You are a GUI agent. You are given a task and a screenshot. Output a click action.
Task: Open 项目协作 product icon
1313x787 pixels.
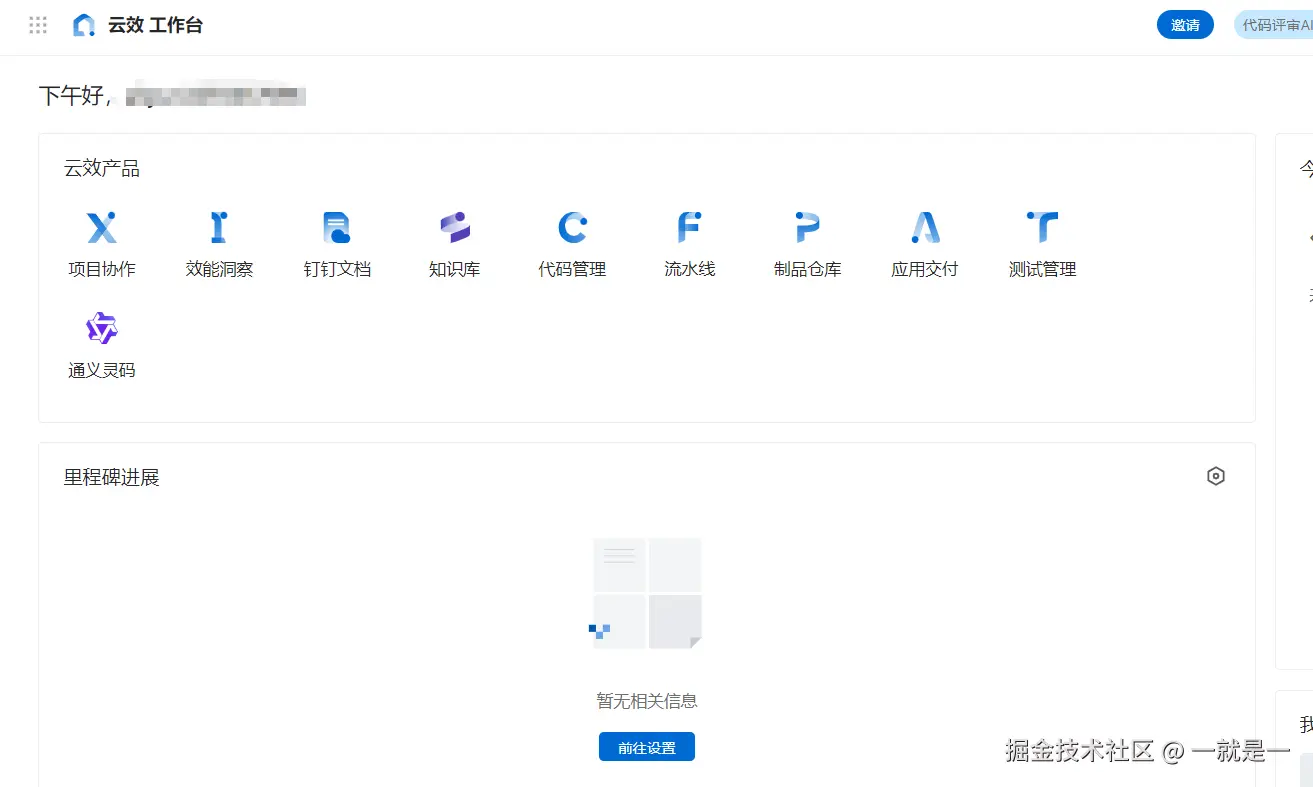tap(102, 228)
